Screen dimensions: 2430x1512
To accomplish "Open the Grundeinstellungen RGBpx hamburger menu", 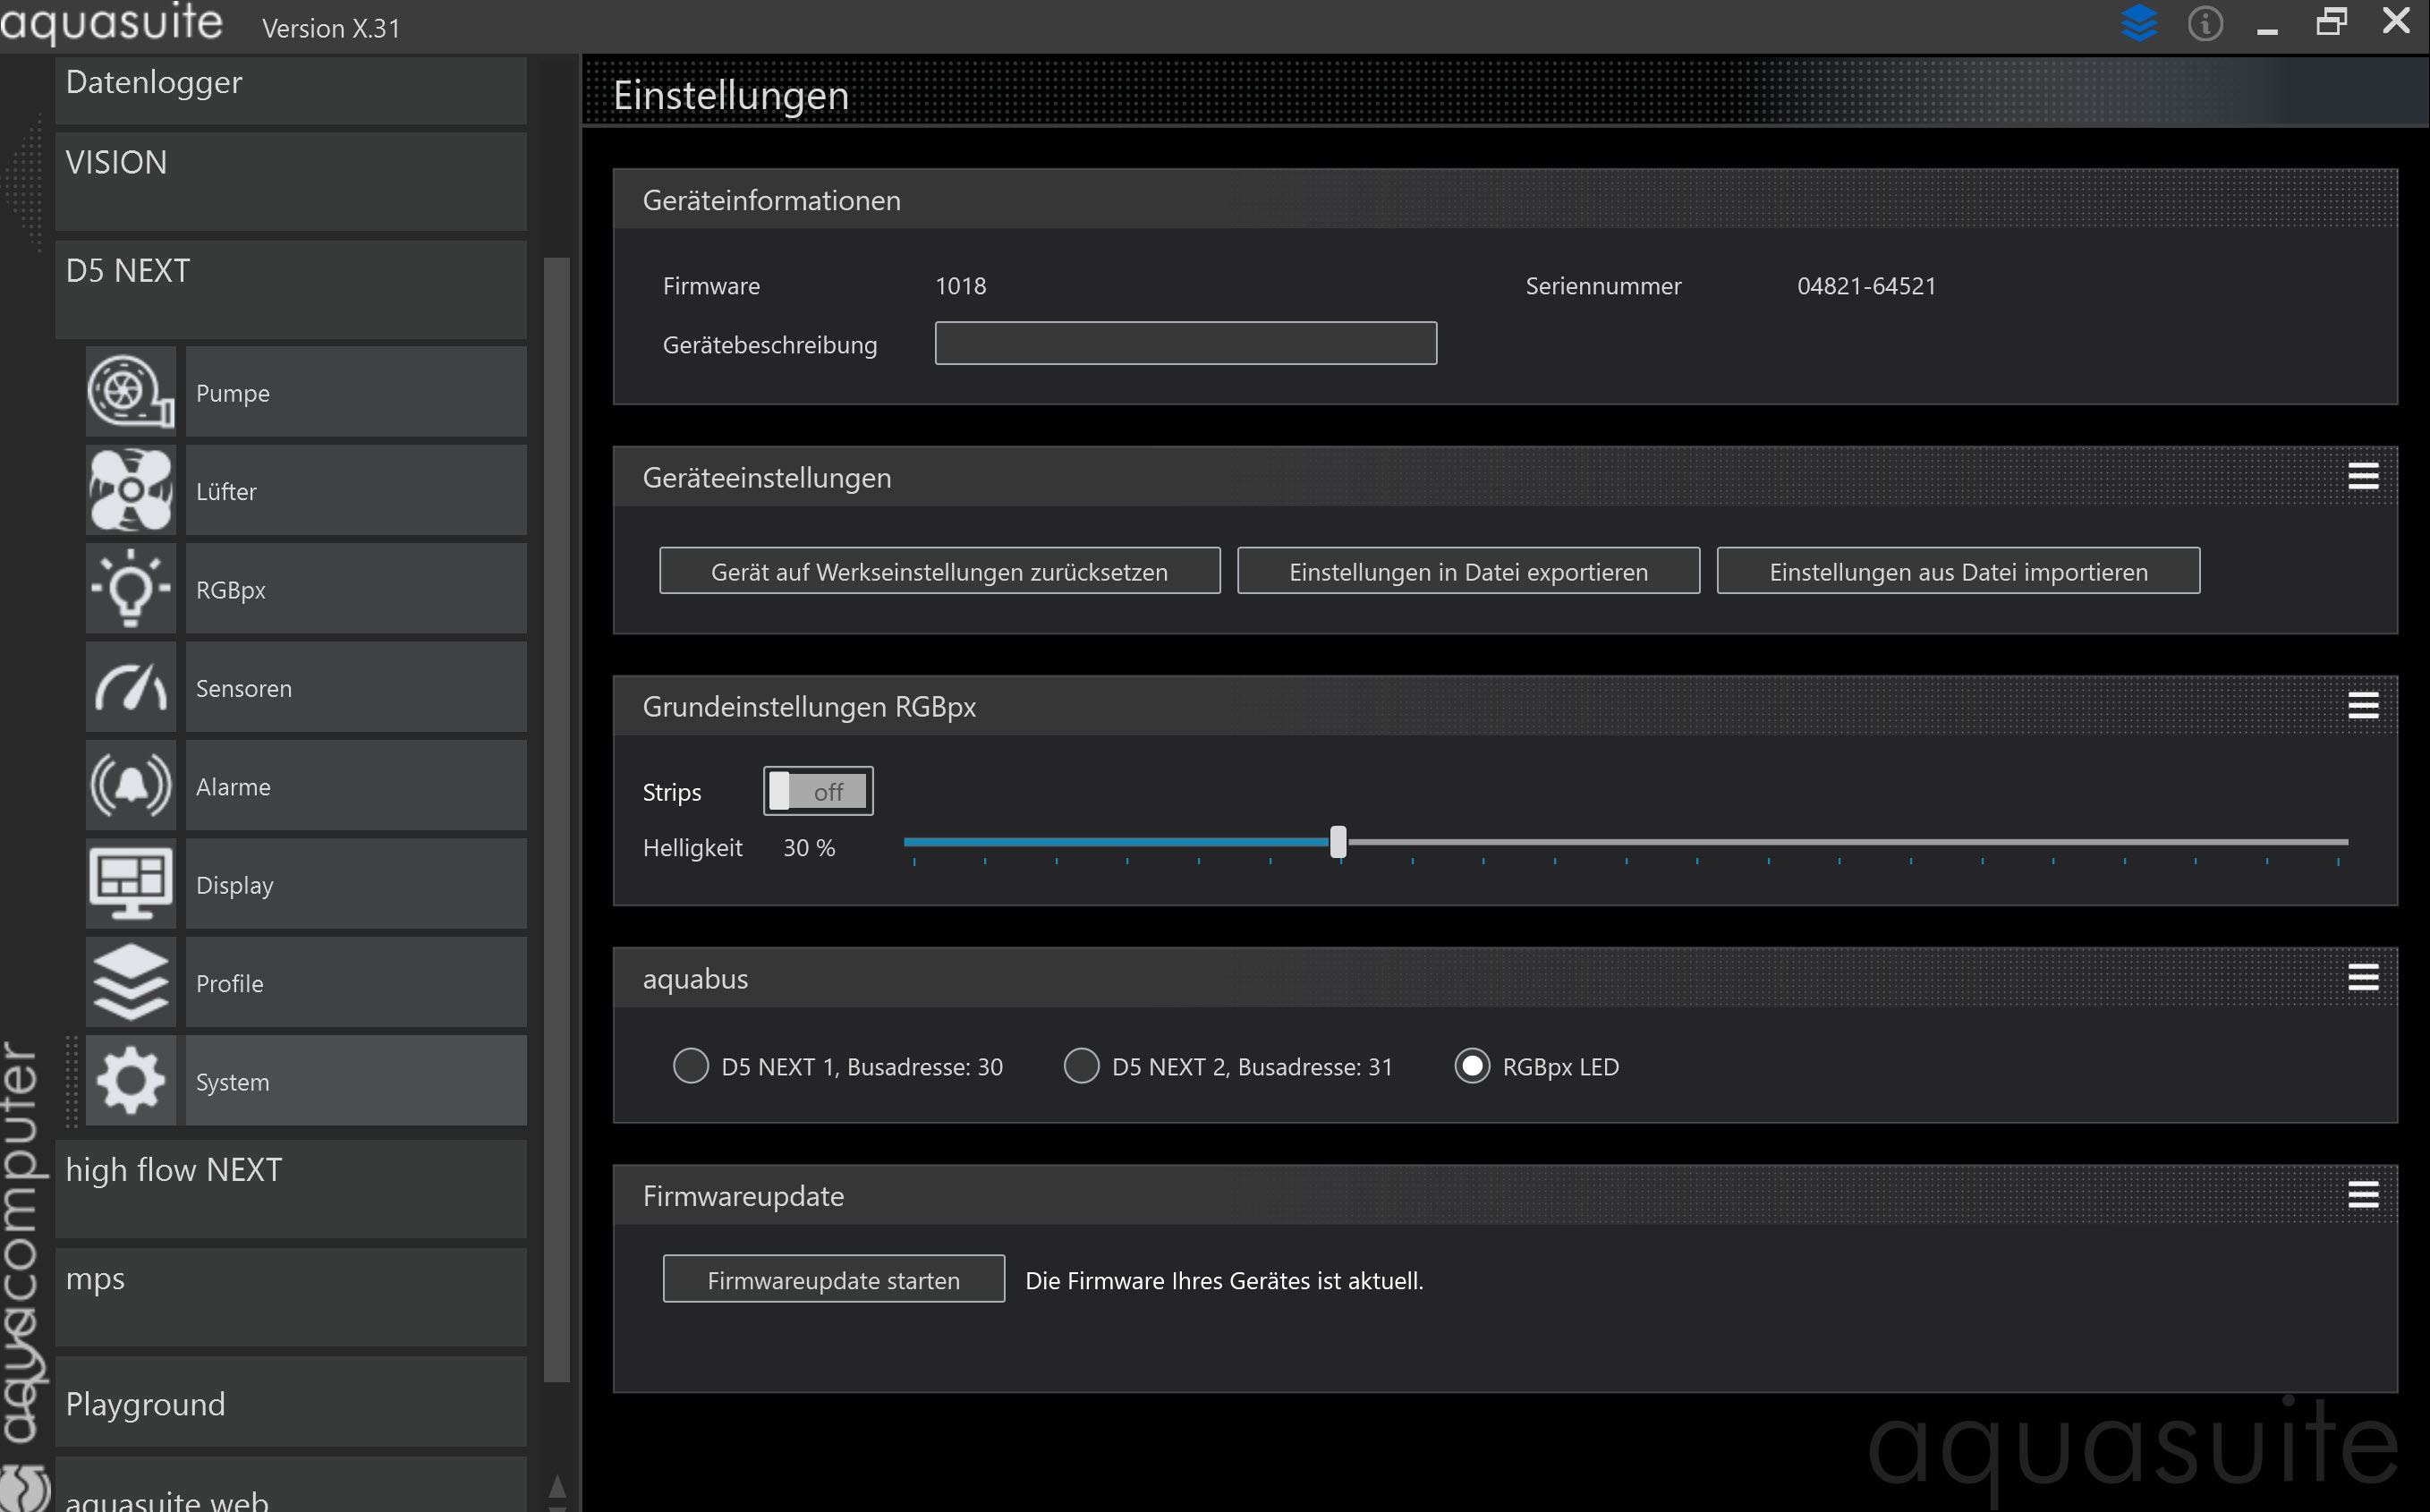I will coord(2363,706).
